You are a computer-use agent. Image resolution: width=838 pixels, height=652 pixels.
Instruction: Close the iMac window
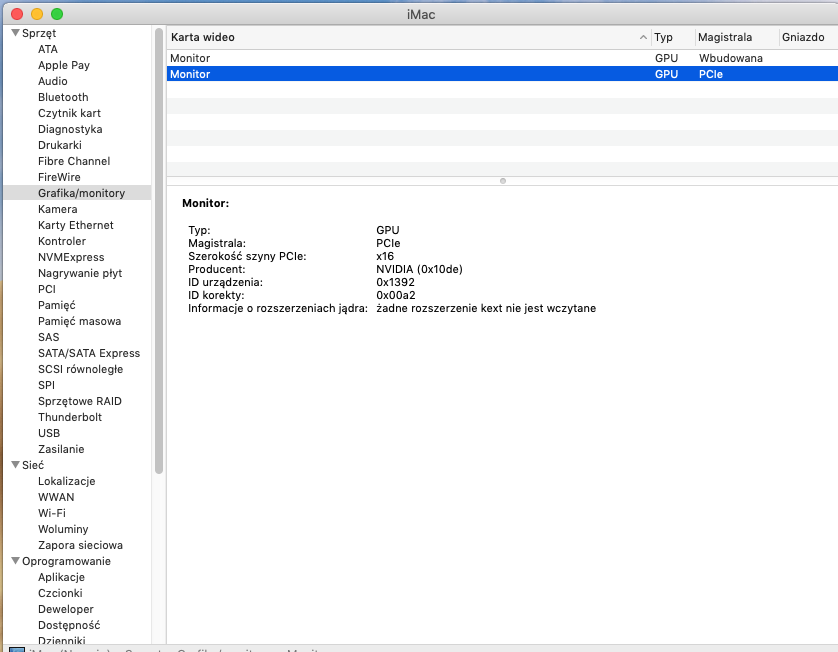click(17, 14)
